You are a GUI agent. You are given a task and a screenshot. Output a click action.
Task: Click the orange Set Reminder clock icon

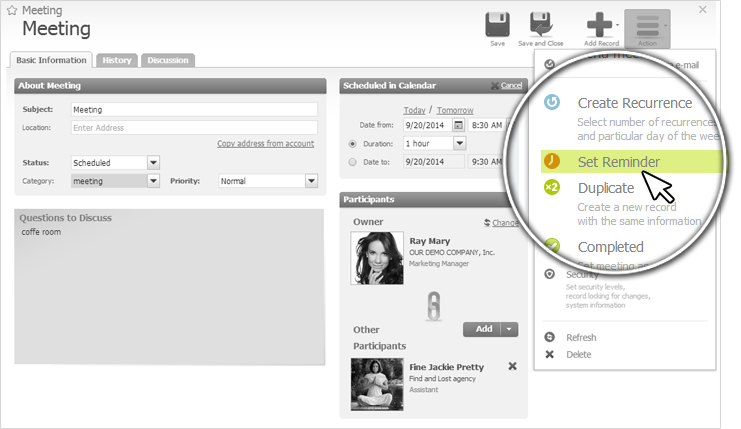pos(551,161)
